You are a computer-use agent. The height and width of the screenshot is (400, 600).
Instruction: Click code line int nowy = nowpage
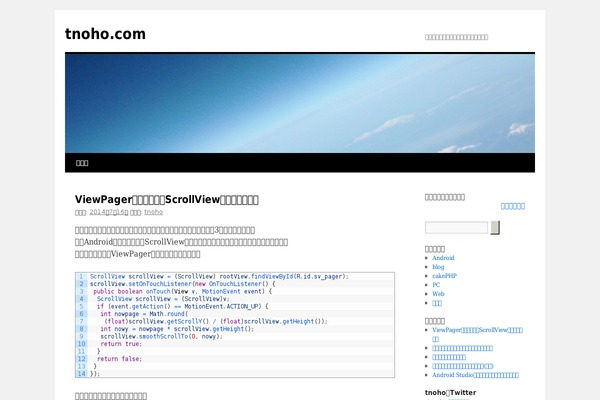click(177, 329)
